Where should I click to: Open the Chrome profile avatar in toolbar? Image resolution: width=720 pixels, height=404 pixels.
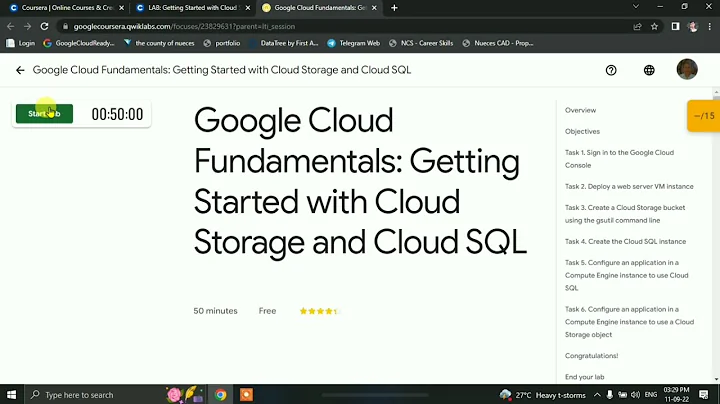[692, 27]
